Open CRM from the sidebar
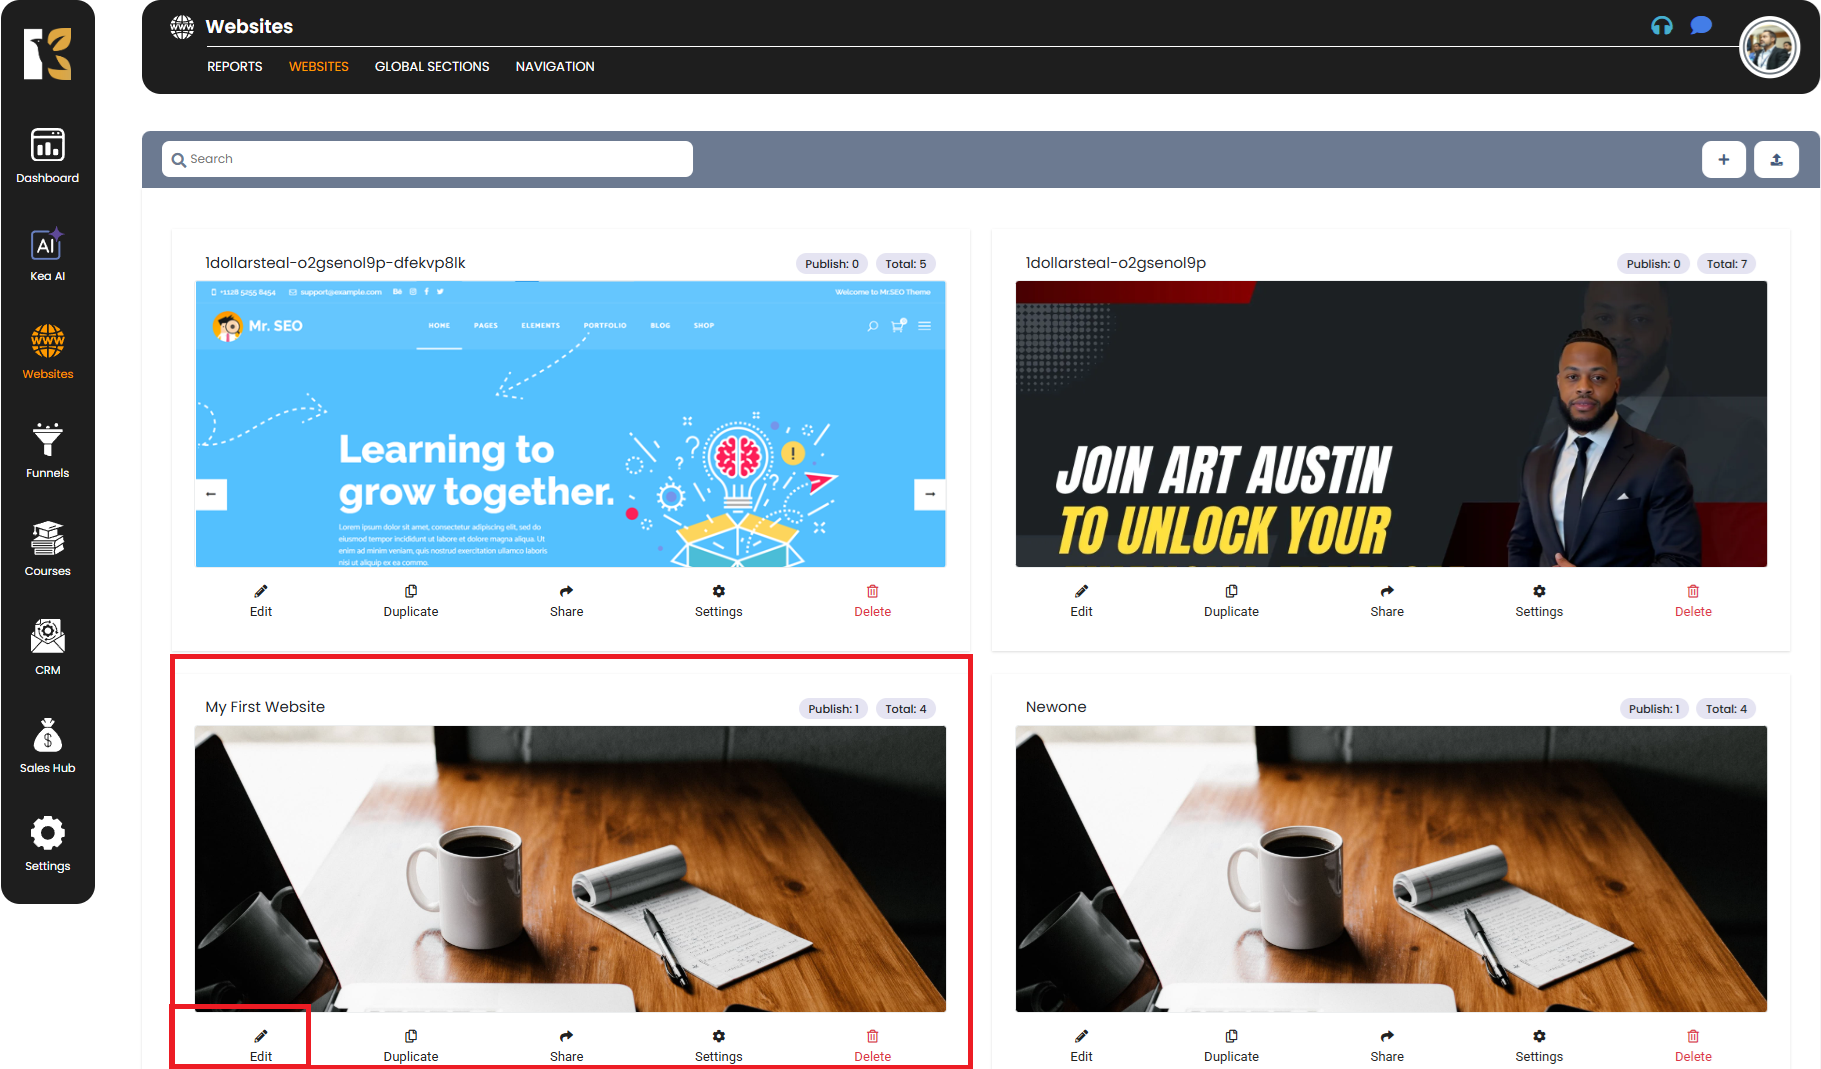Viewport: 1821px width, 1069px height. [x=47, y=648]
